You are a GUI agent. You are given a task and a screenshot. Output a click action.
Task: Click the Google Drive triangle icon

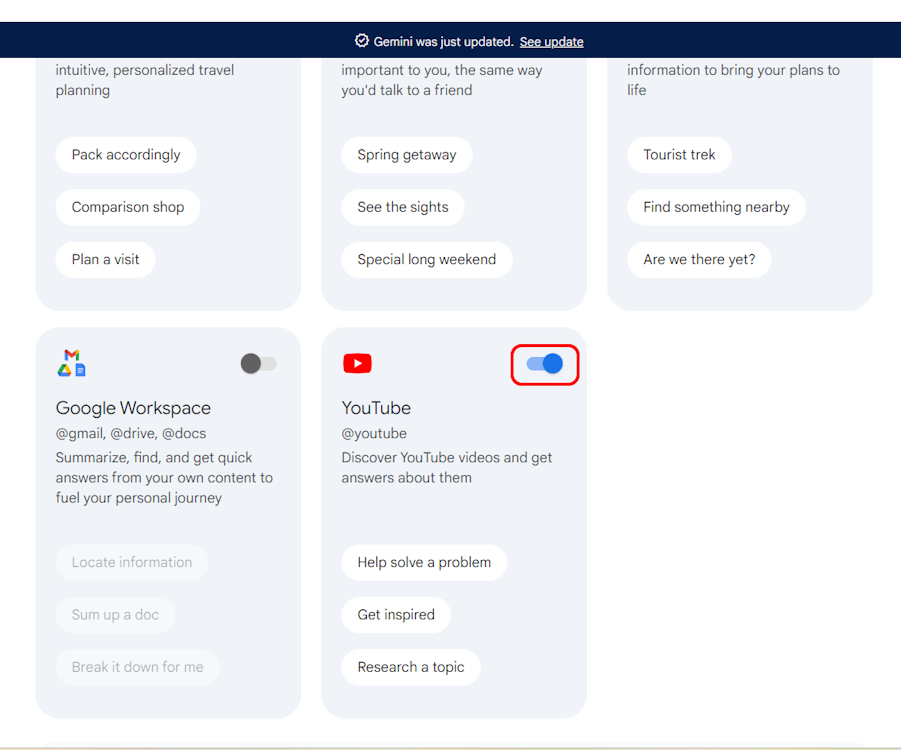coord(65,370)
